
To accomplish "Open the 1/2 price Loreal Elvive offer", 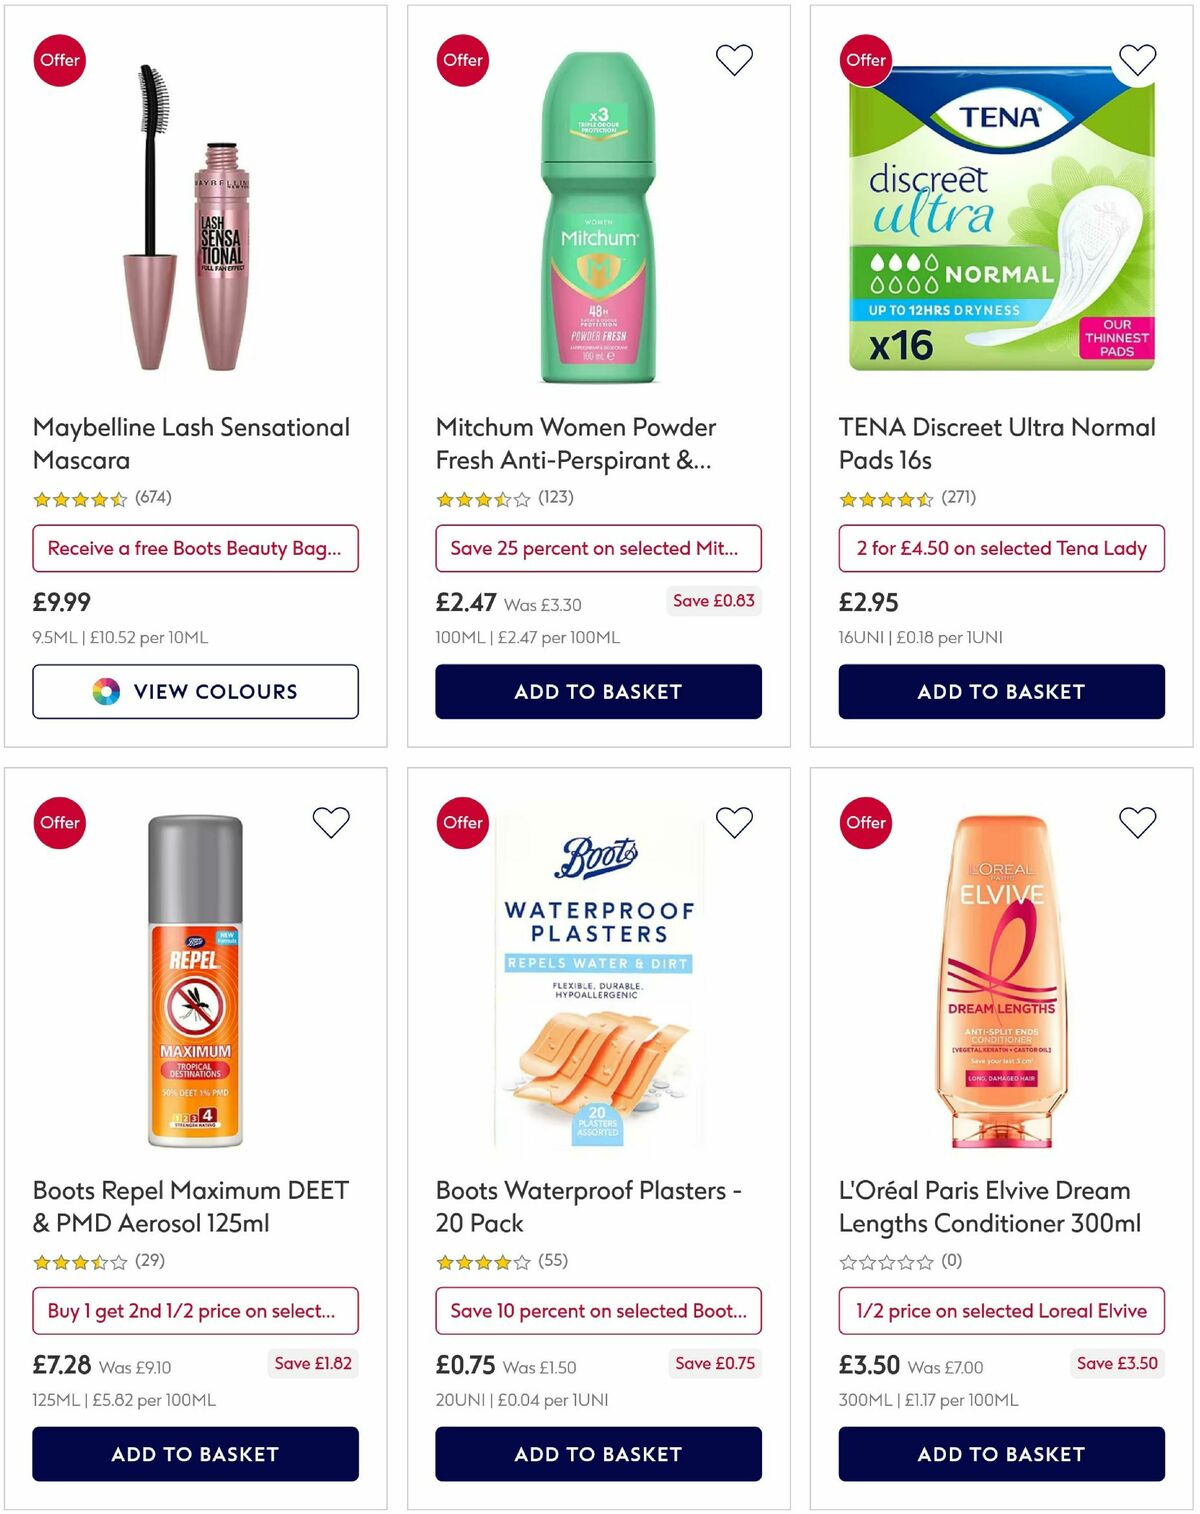I will [x=1001, y=1311].
